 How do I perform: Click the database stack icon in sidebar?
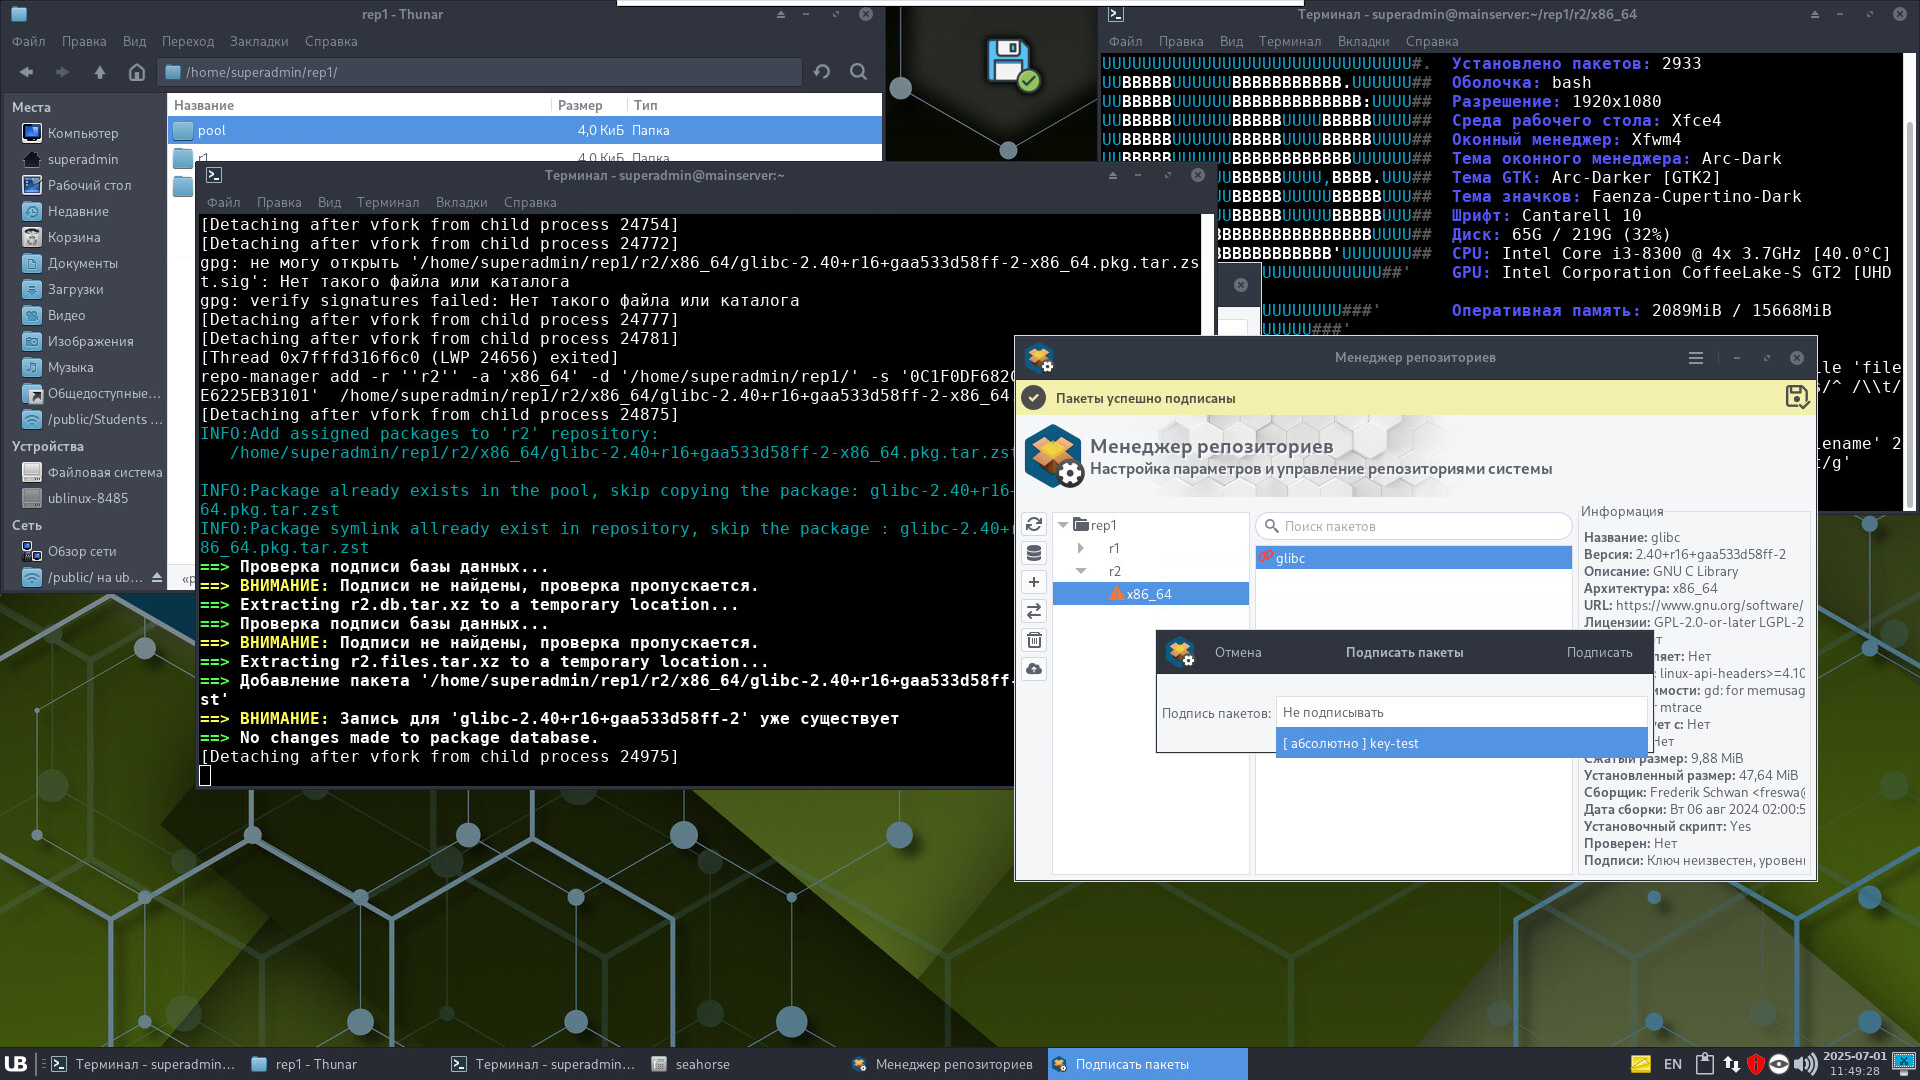click(x=1034, y=553)
